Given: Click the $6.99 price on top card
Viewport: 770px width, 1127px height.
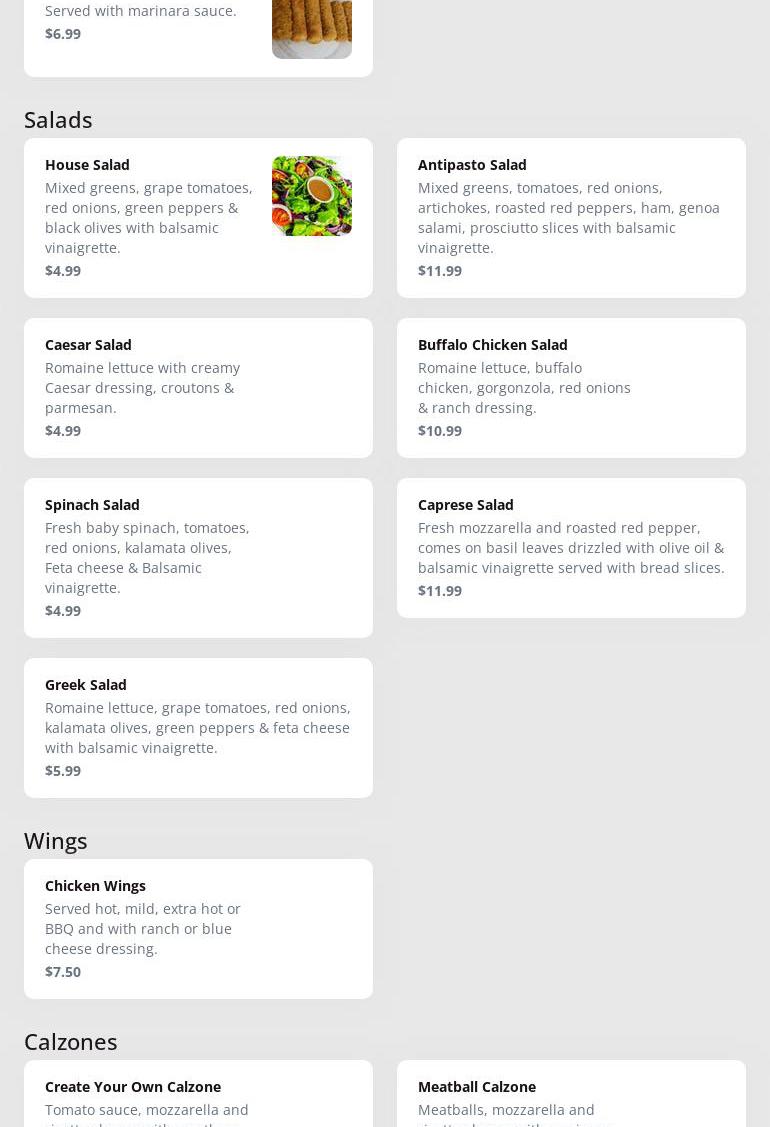Looking at the screenshot, I should tap(63, 34).
